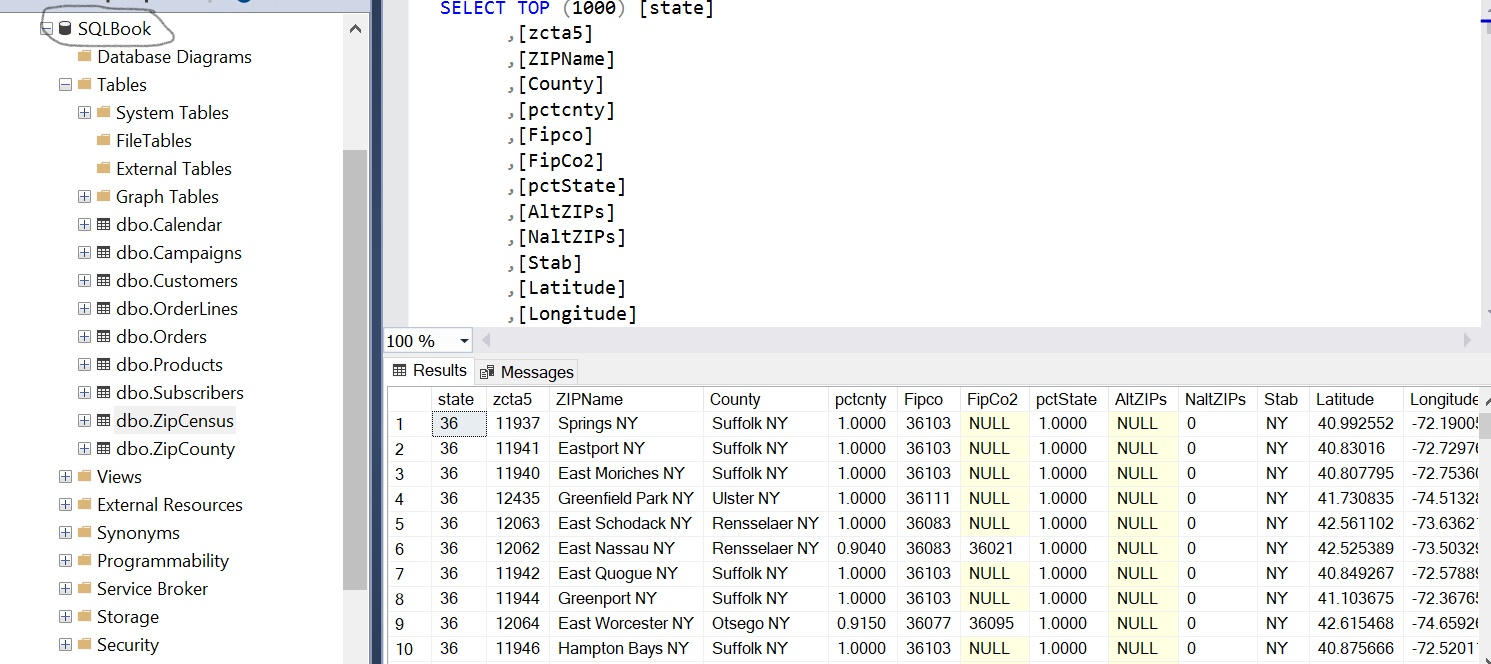Screen dimensions: 1491x664
Task: Select the Programmability folder
Action: tap(162, 561)
